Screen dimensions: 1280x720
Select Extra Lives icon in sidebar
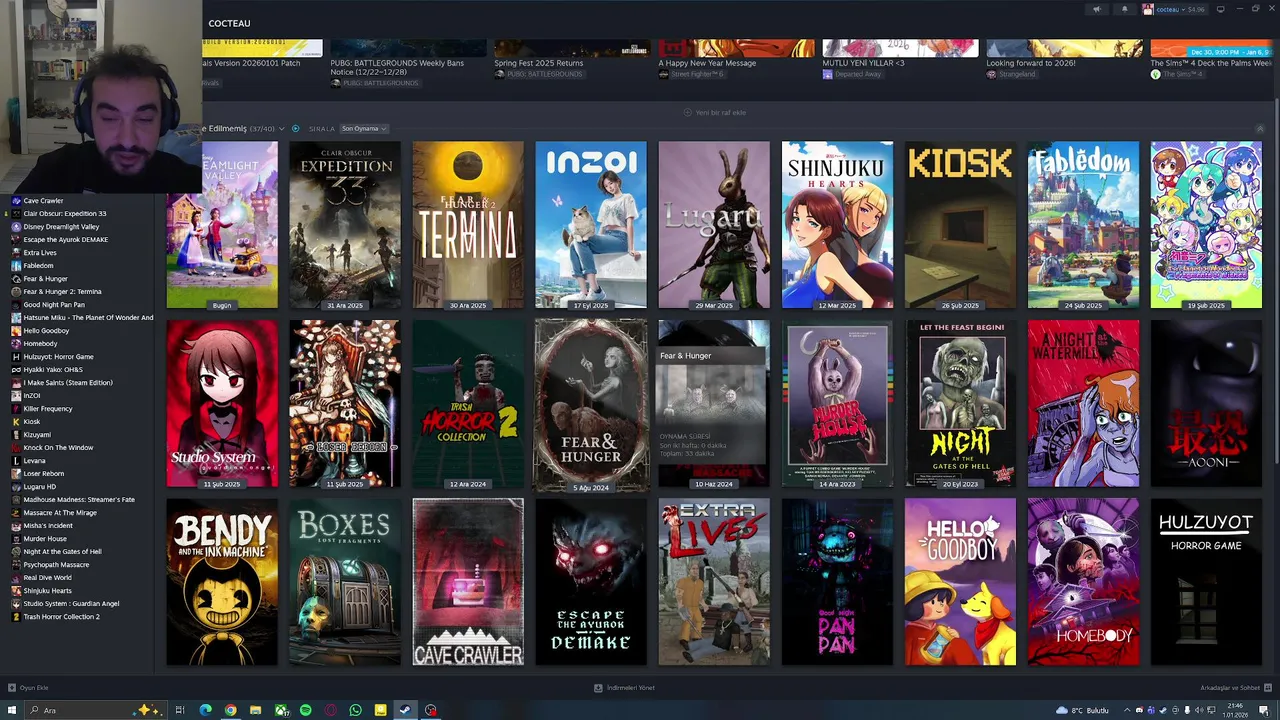[x=16, y=253]
